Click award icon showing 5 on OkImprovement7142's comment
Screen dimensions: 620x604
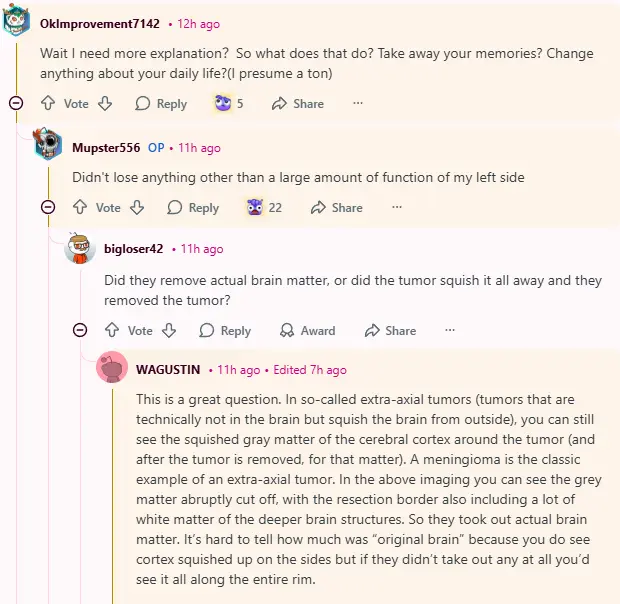223,103
